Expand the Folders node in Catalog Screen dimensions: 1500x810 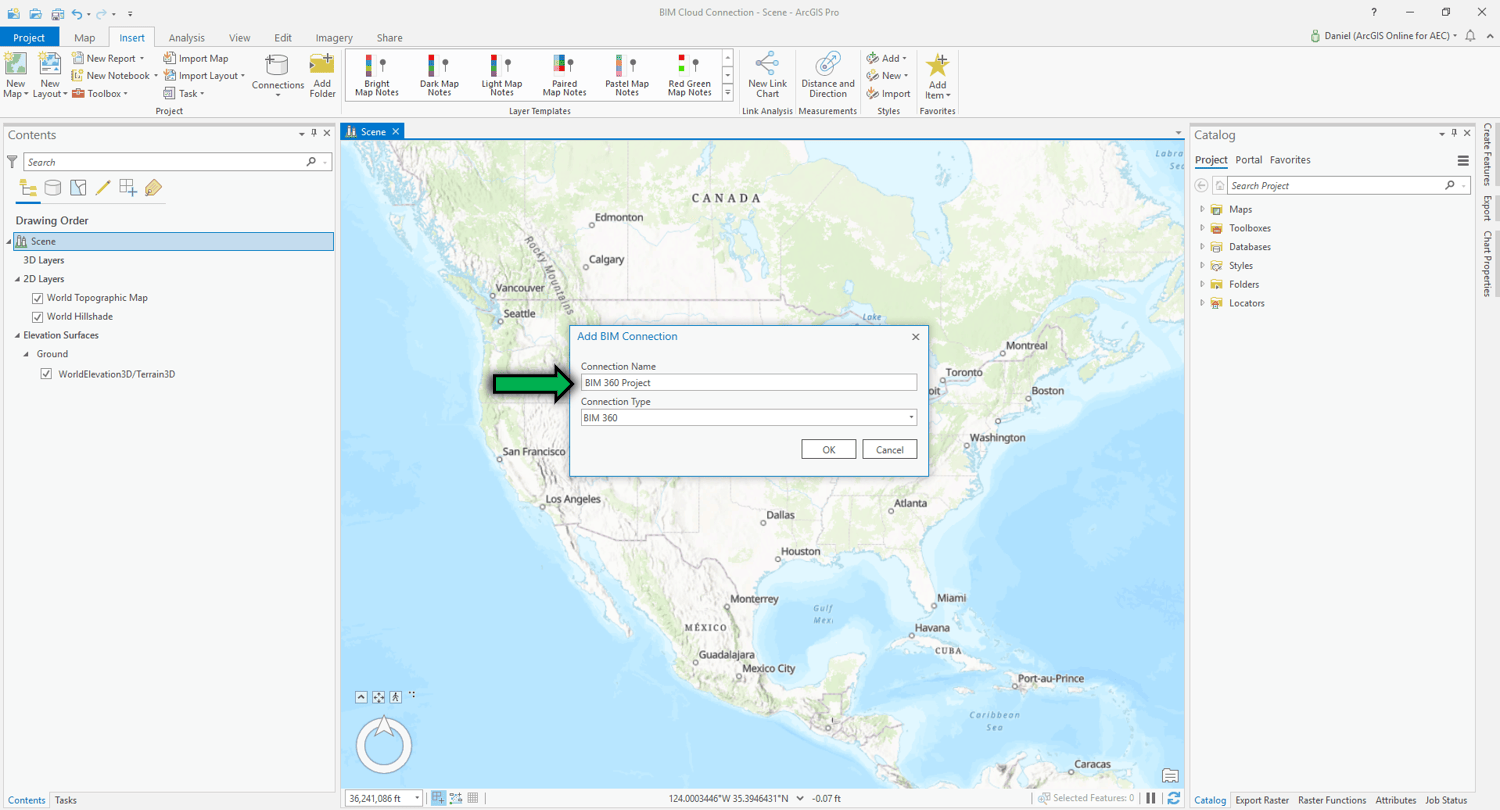pos(1202,284)
